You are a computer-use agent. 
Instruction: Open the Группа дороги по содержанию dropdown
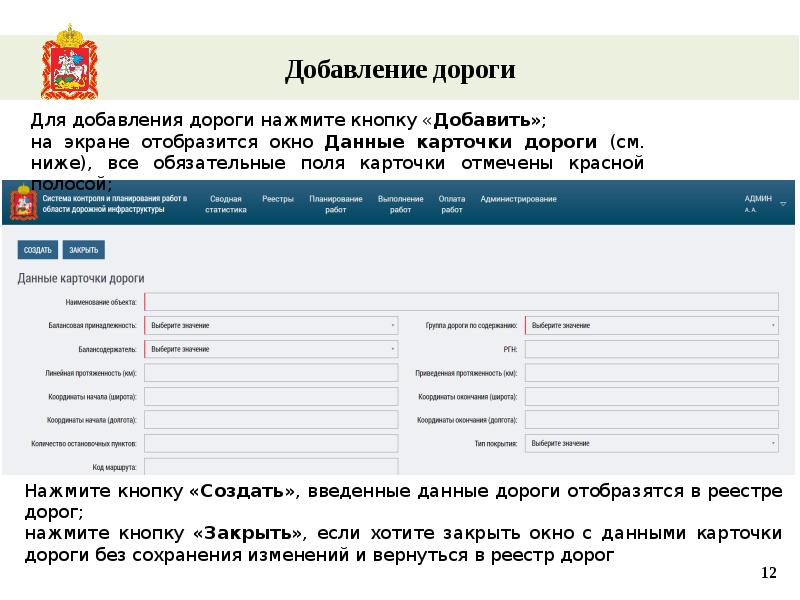click(651, 325)
